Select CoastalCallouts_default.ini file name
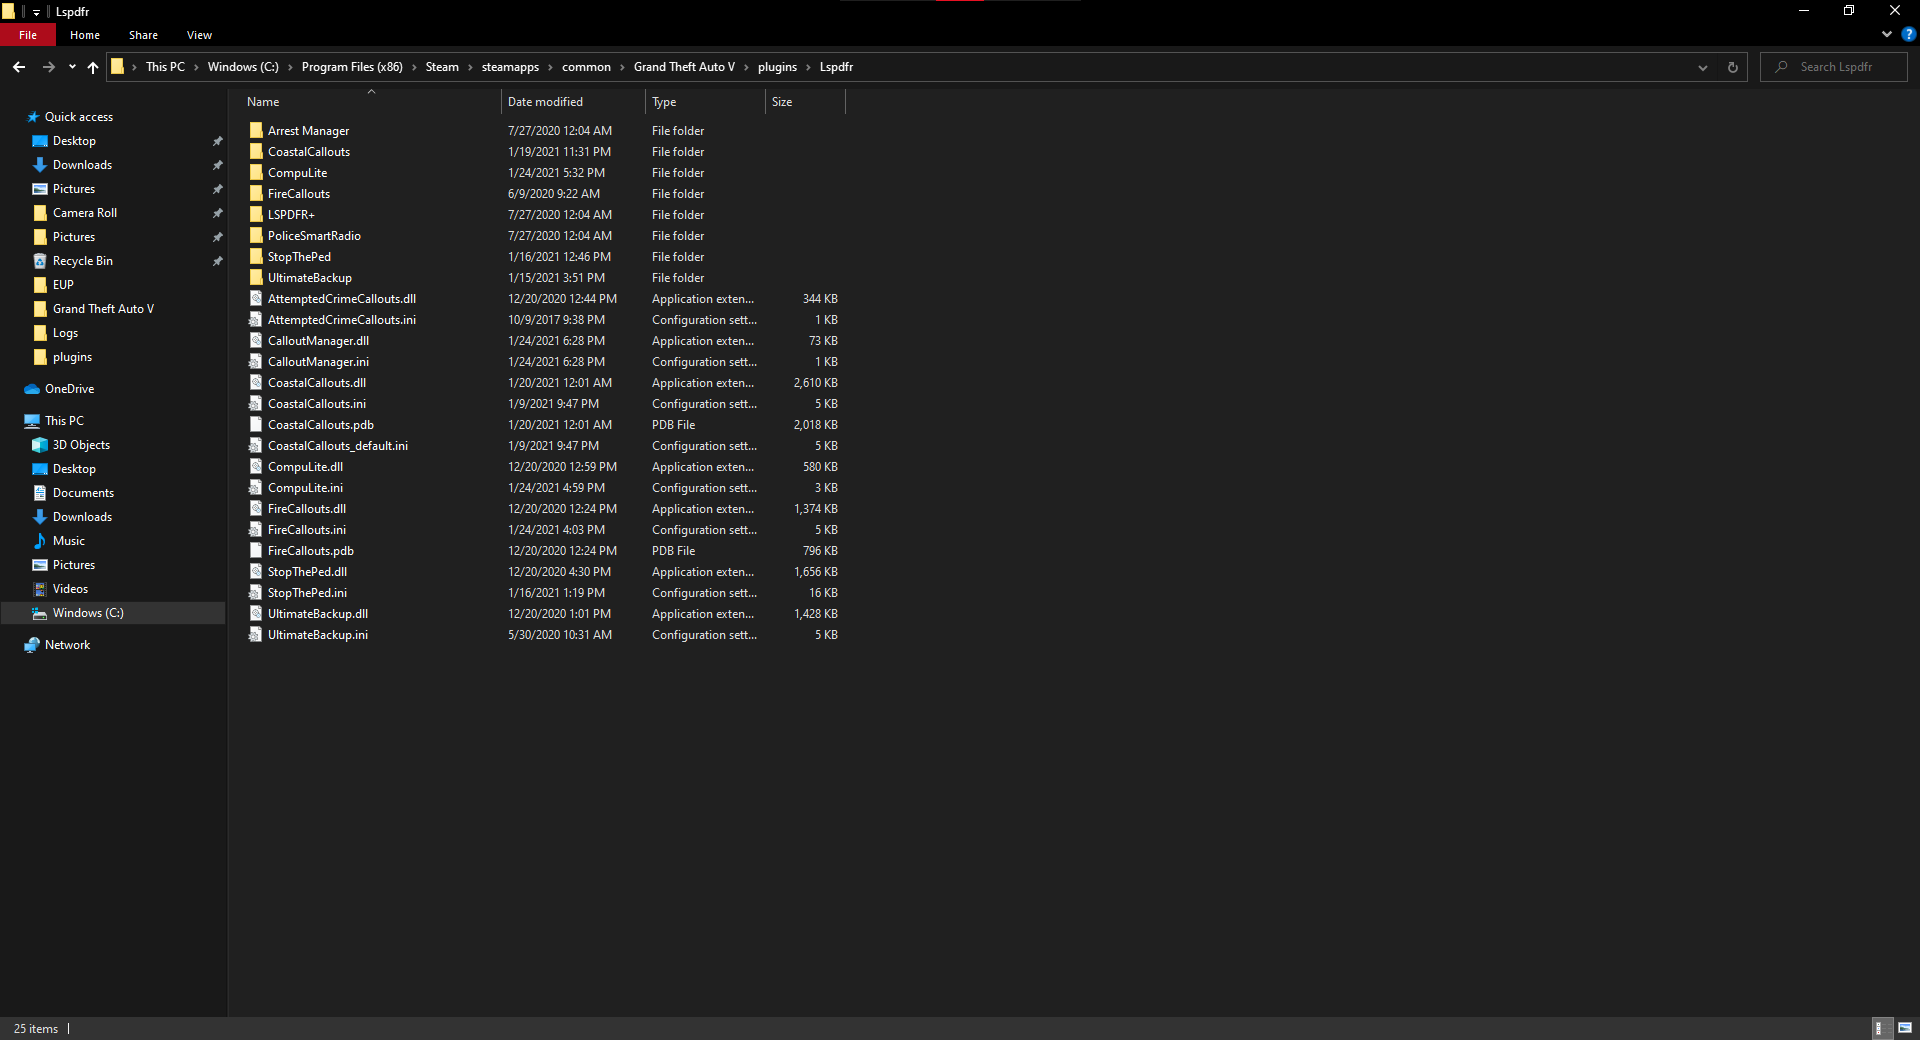This screenshot has width=1920, height=1040. tap(338, 446)
